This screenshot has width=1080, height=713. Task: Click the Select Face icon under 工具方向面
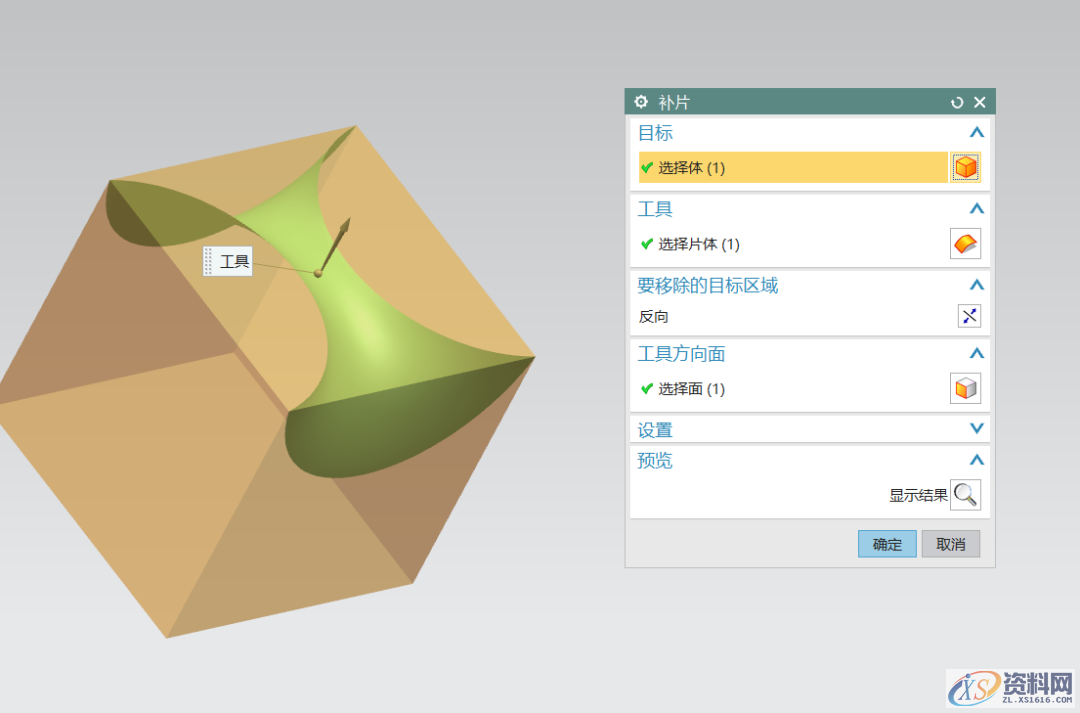pos(965,388)
